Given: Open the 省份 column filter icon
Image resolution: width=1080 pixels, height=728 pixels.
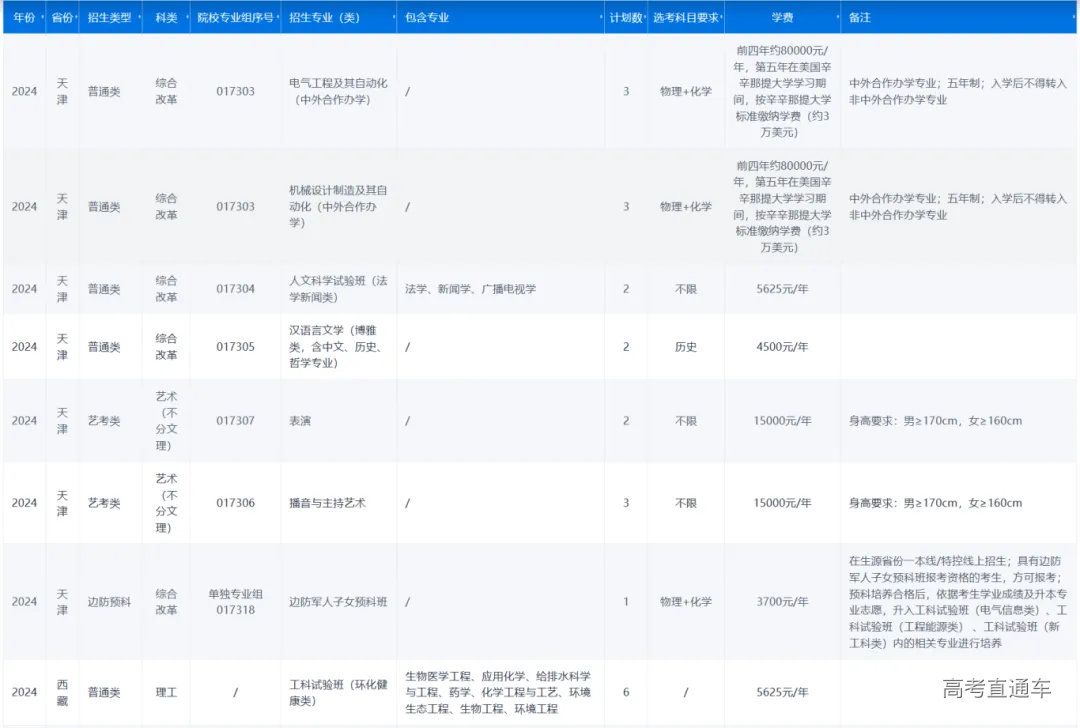Looking at the screenshot, I should pos(74,17).
